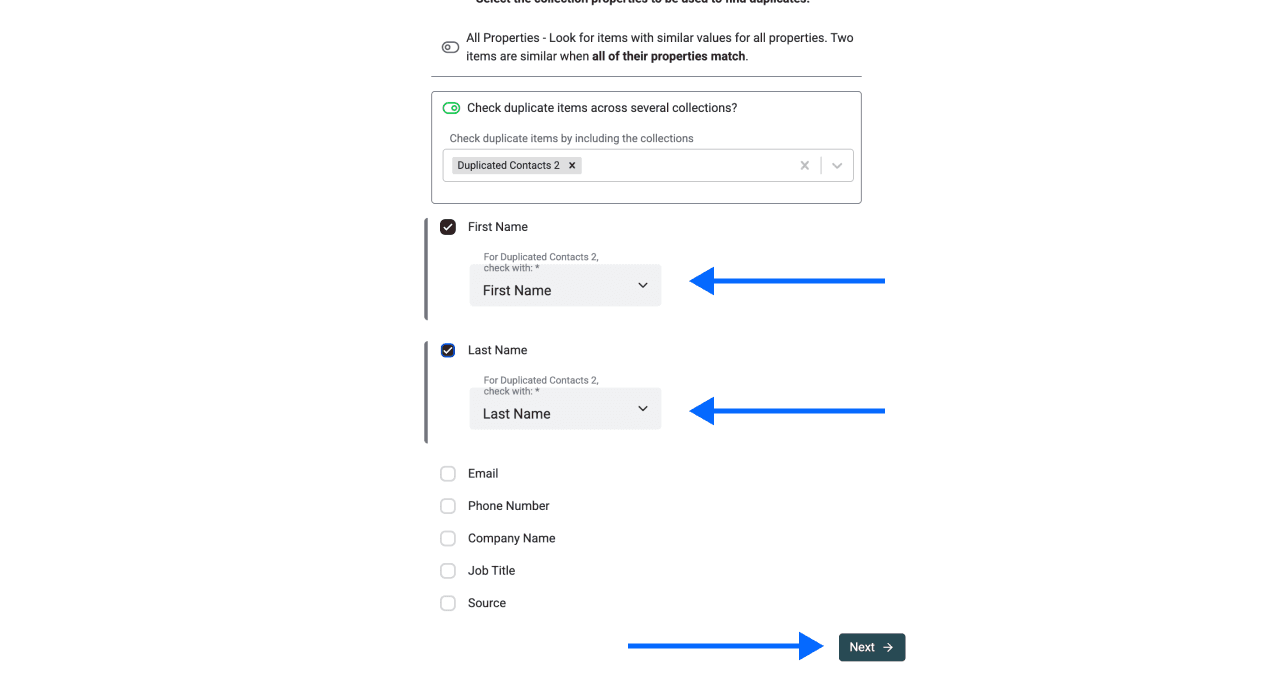This screenshot has height=700, width=1286.
Task: Click the Next button
Action: click(872, 647)
